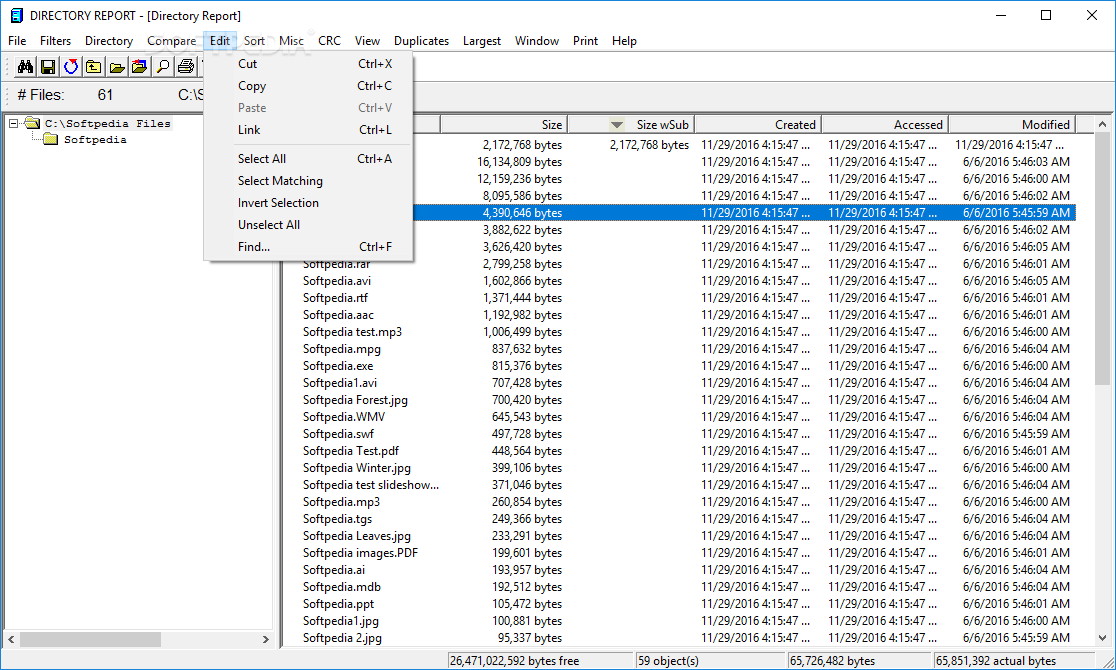The height and width of the screenshot is (670, 1116).
Task: Sort by the Created column header
Action: 757,125
